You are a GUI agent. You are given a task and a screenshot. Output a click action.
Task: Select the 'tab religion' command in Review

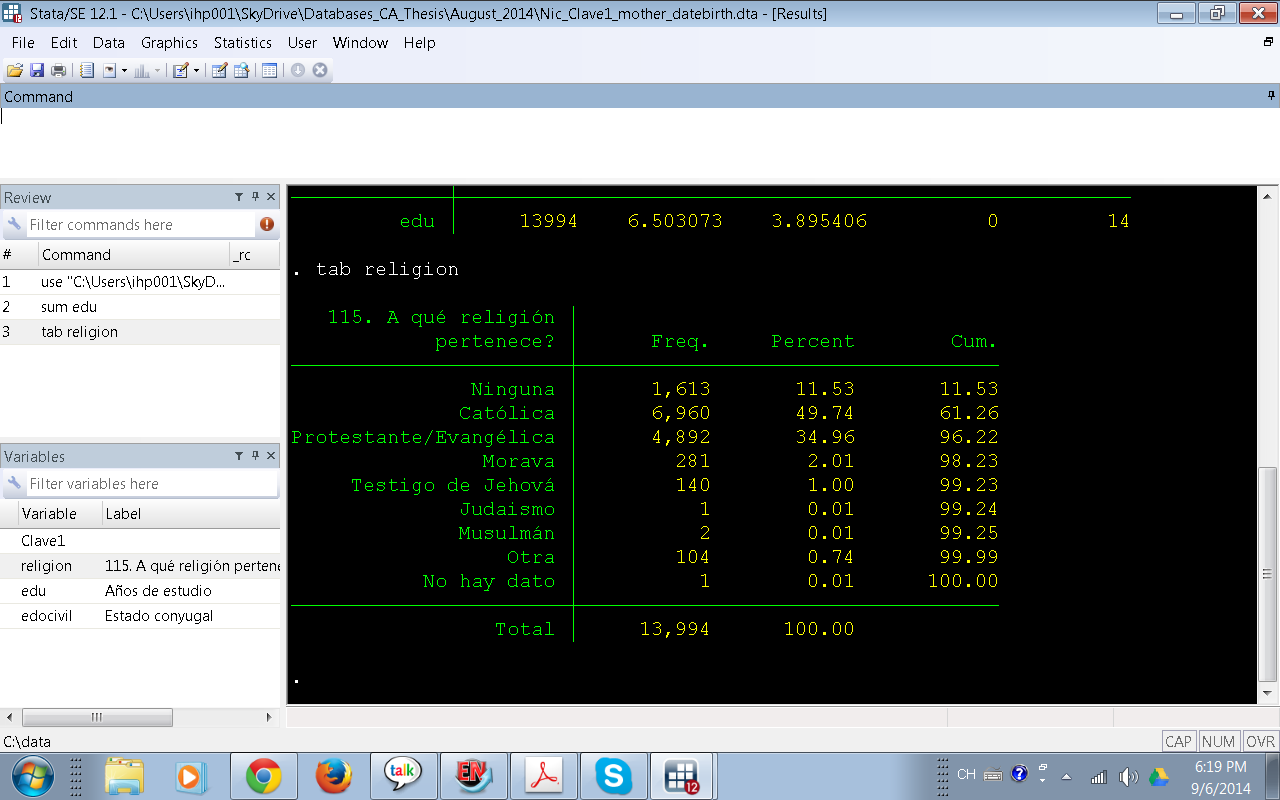pyautogui.click(x=140, y=332)
